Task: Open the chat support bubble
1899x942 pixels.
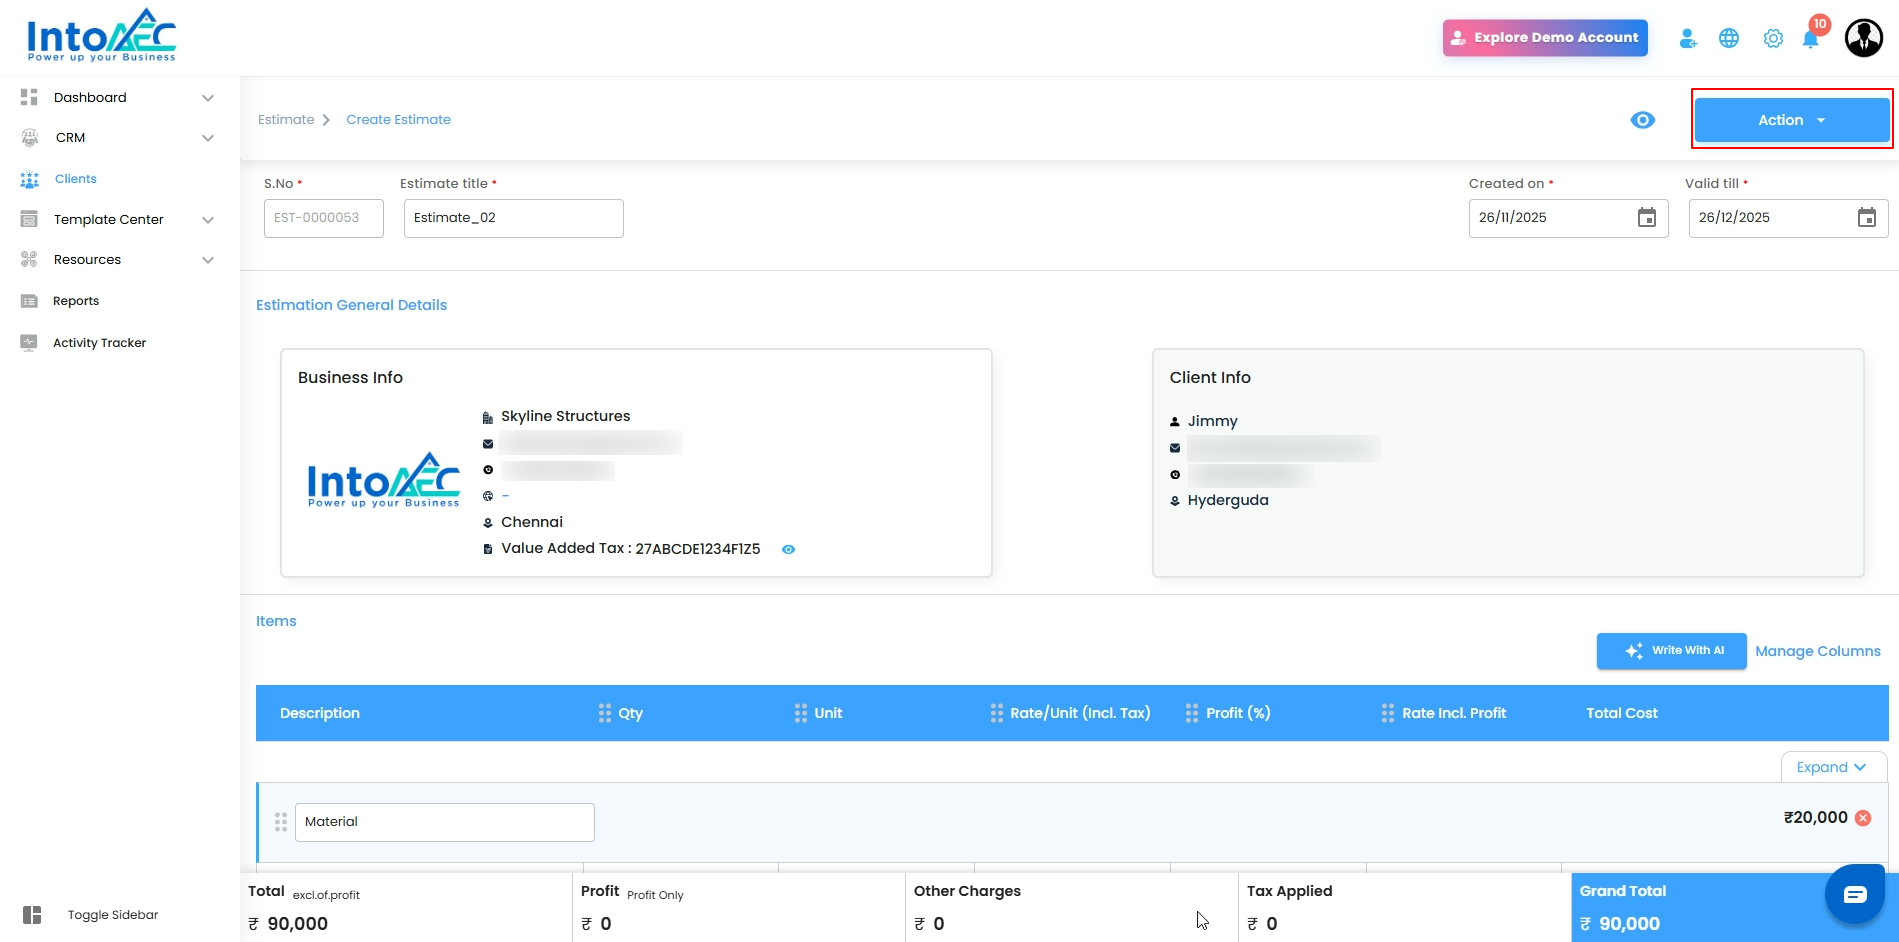Action: 1855,894
